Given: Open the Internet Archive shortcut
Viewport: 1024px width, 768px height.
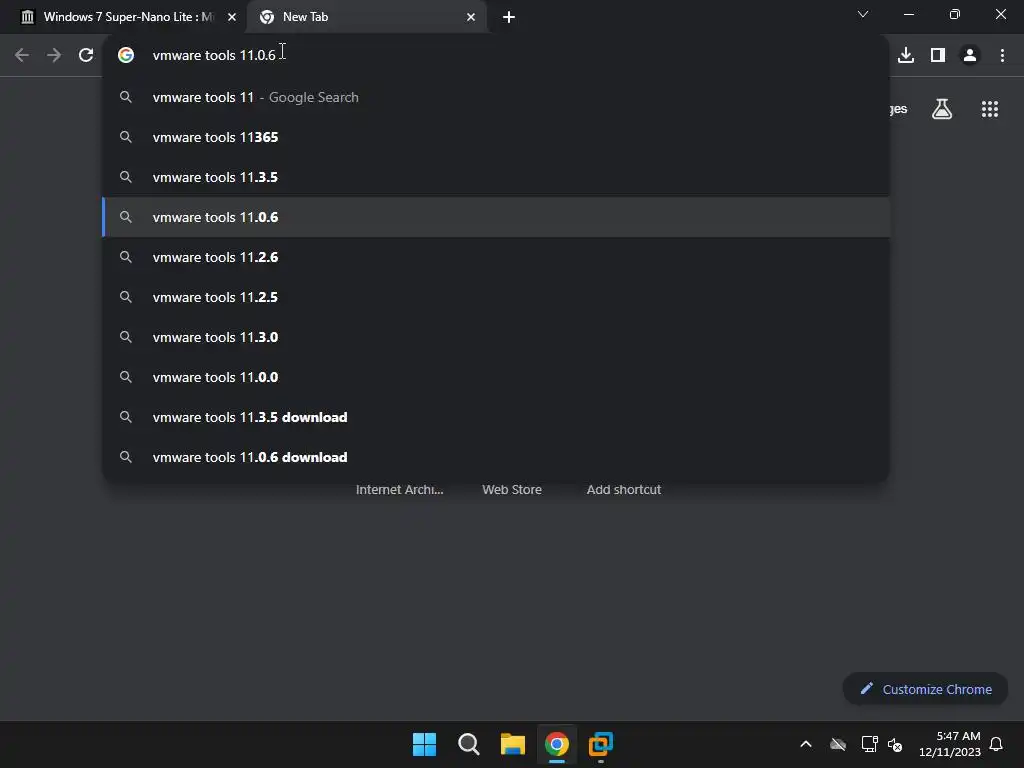Looking at the screenshot, I should (x=400, y=490).
